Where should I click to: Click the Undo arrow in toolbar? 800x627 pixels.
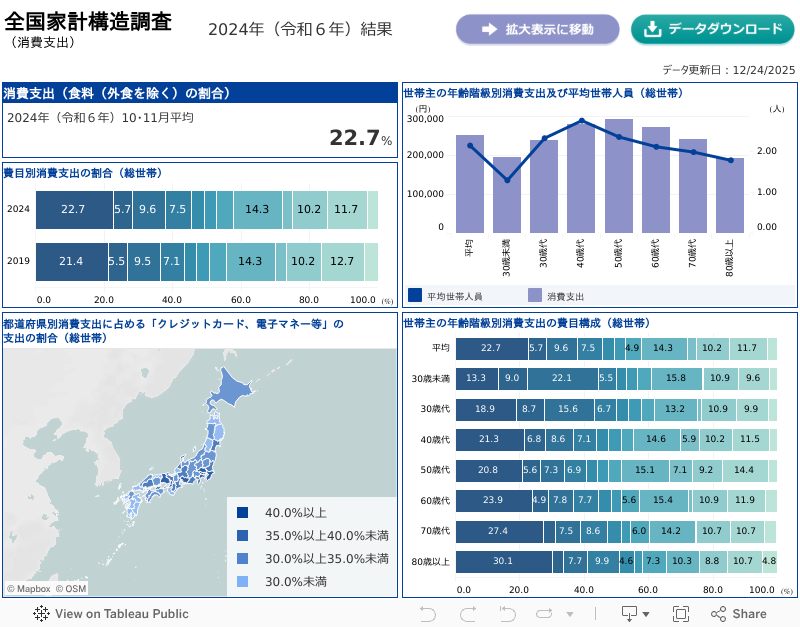(x=428, y=613)
